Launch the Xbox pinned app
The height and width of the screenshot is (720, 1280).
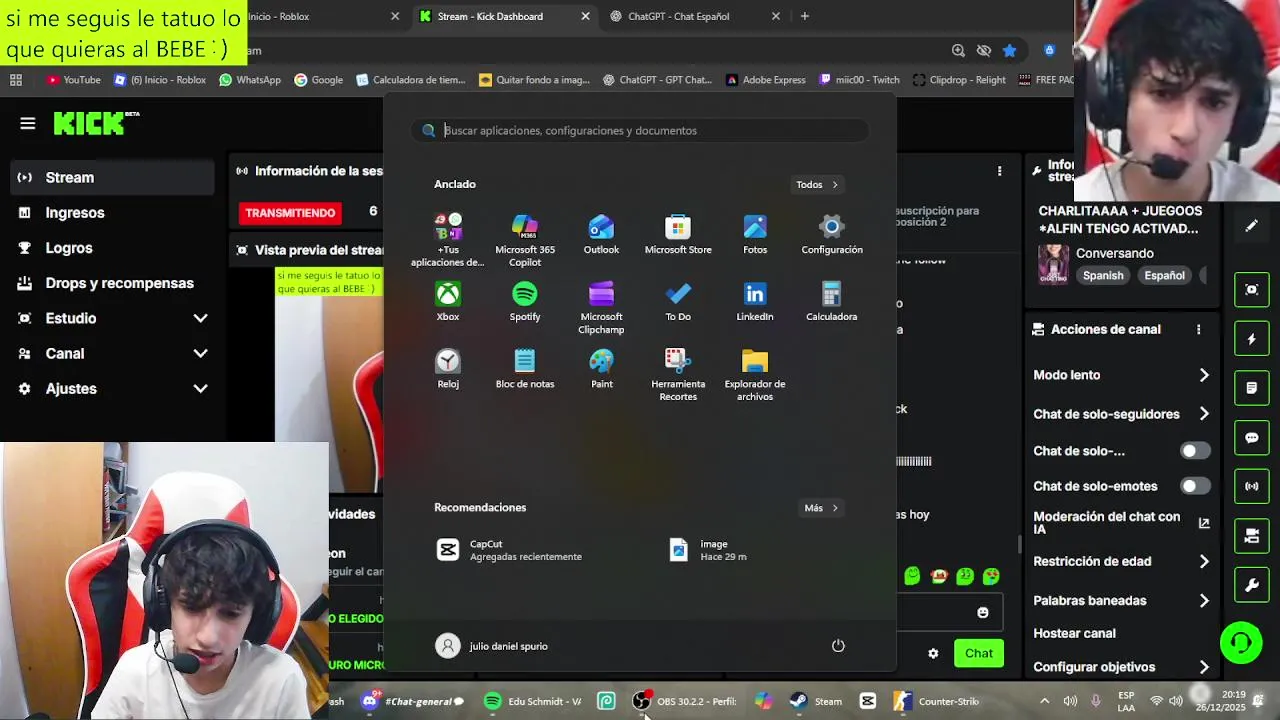(x=448, y=302)
